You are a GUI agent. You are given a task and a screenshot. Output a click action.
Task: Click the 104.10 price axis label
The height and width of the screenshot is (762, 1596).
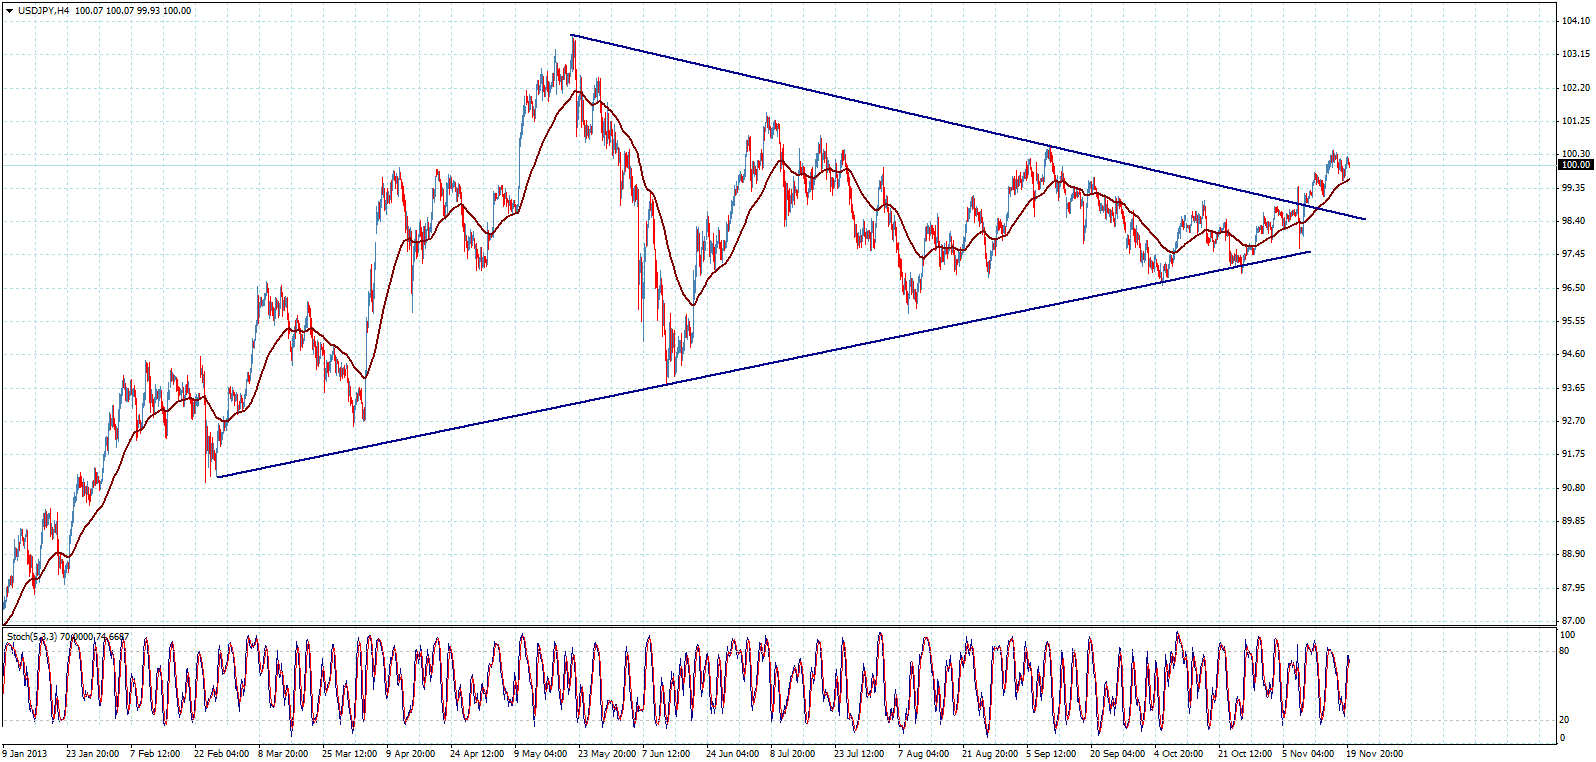1575,20
